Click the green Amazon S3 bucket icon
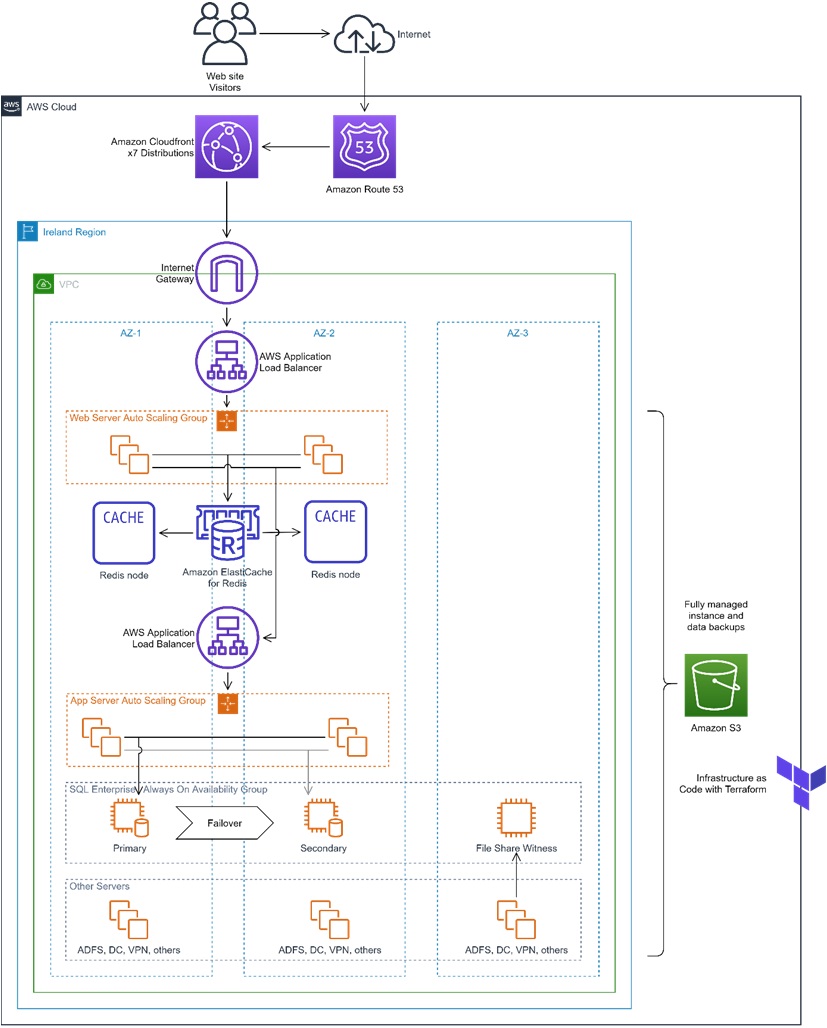827x1028 pixels. tap(716, 685)
